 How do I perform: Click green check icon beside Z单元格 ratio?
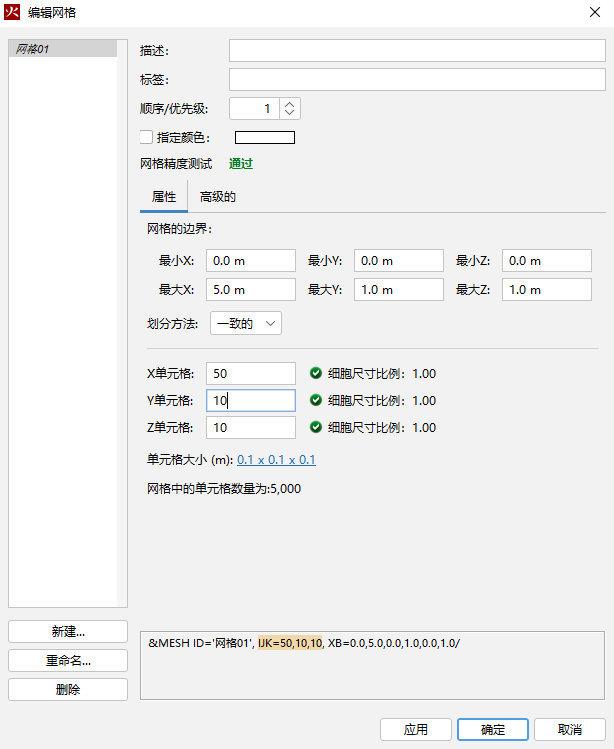coord(316,428)
